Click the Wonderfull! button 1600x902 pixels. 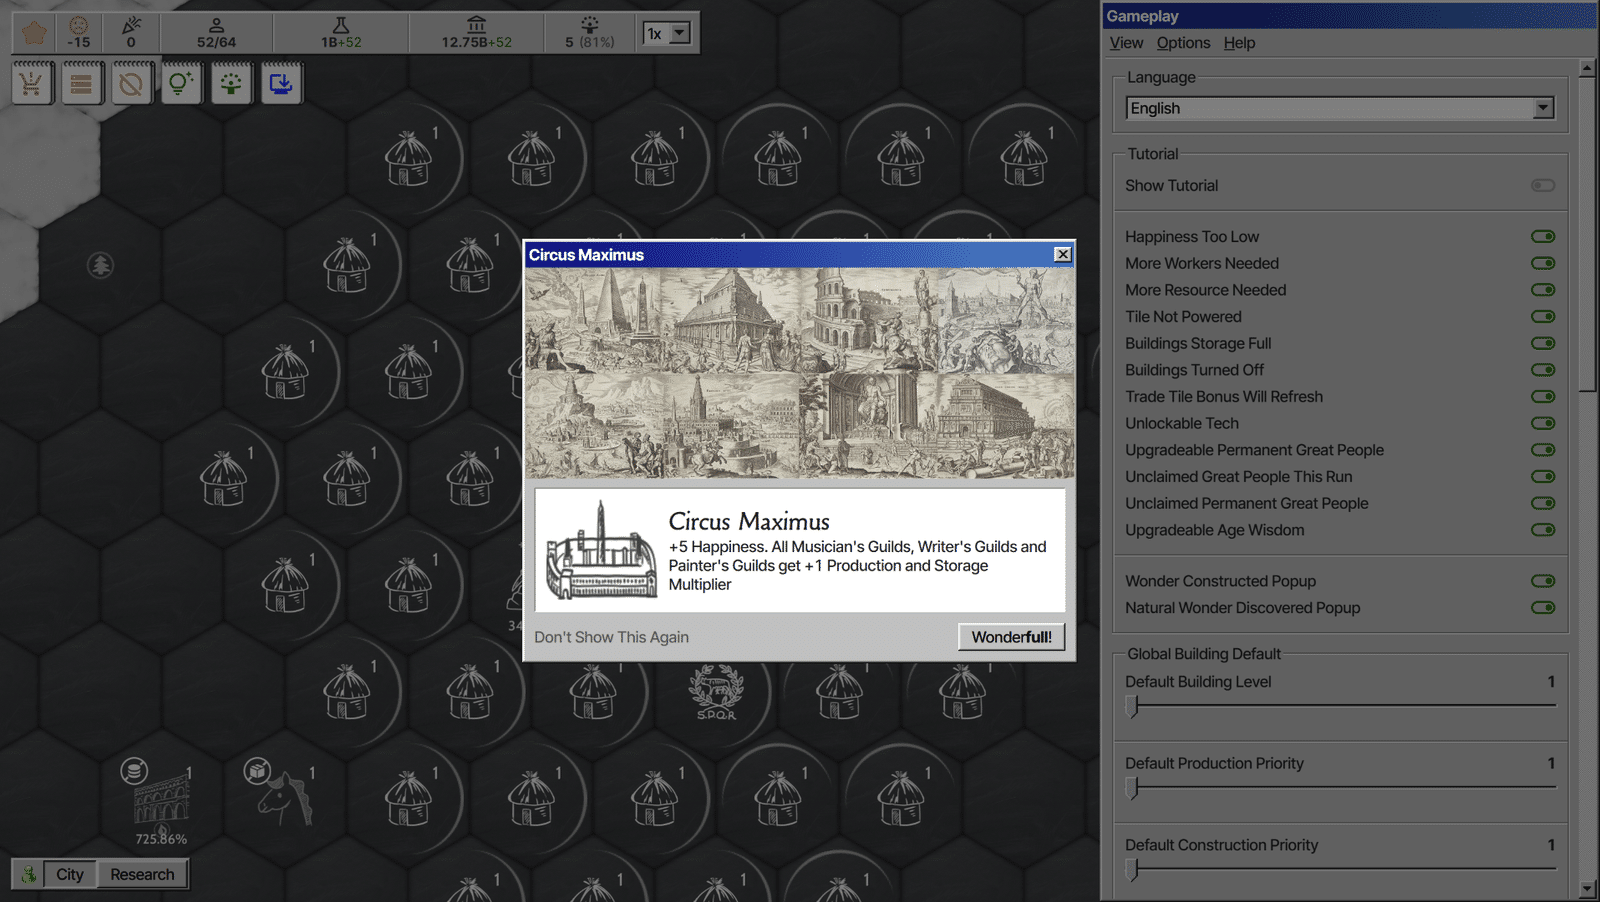1011,637
